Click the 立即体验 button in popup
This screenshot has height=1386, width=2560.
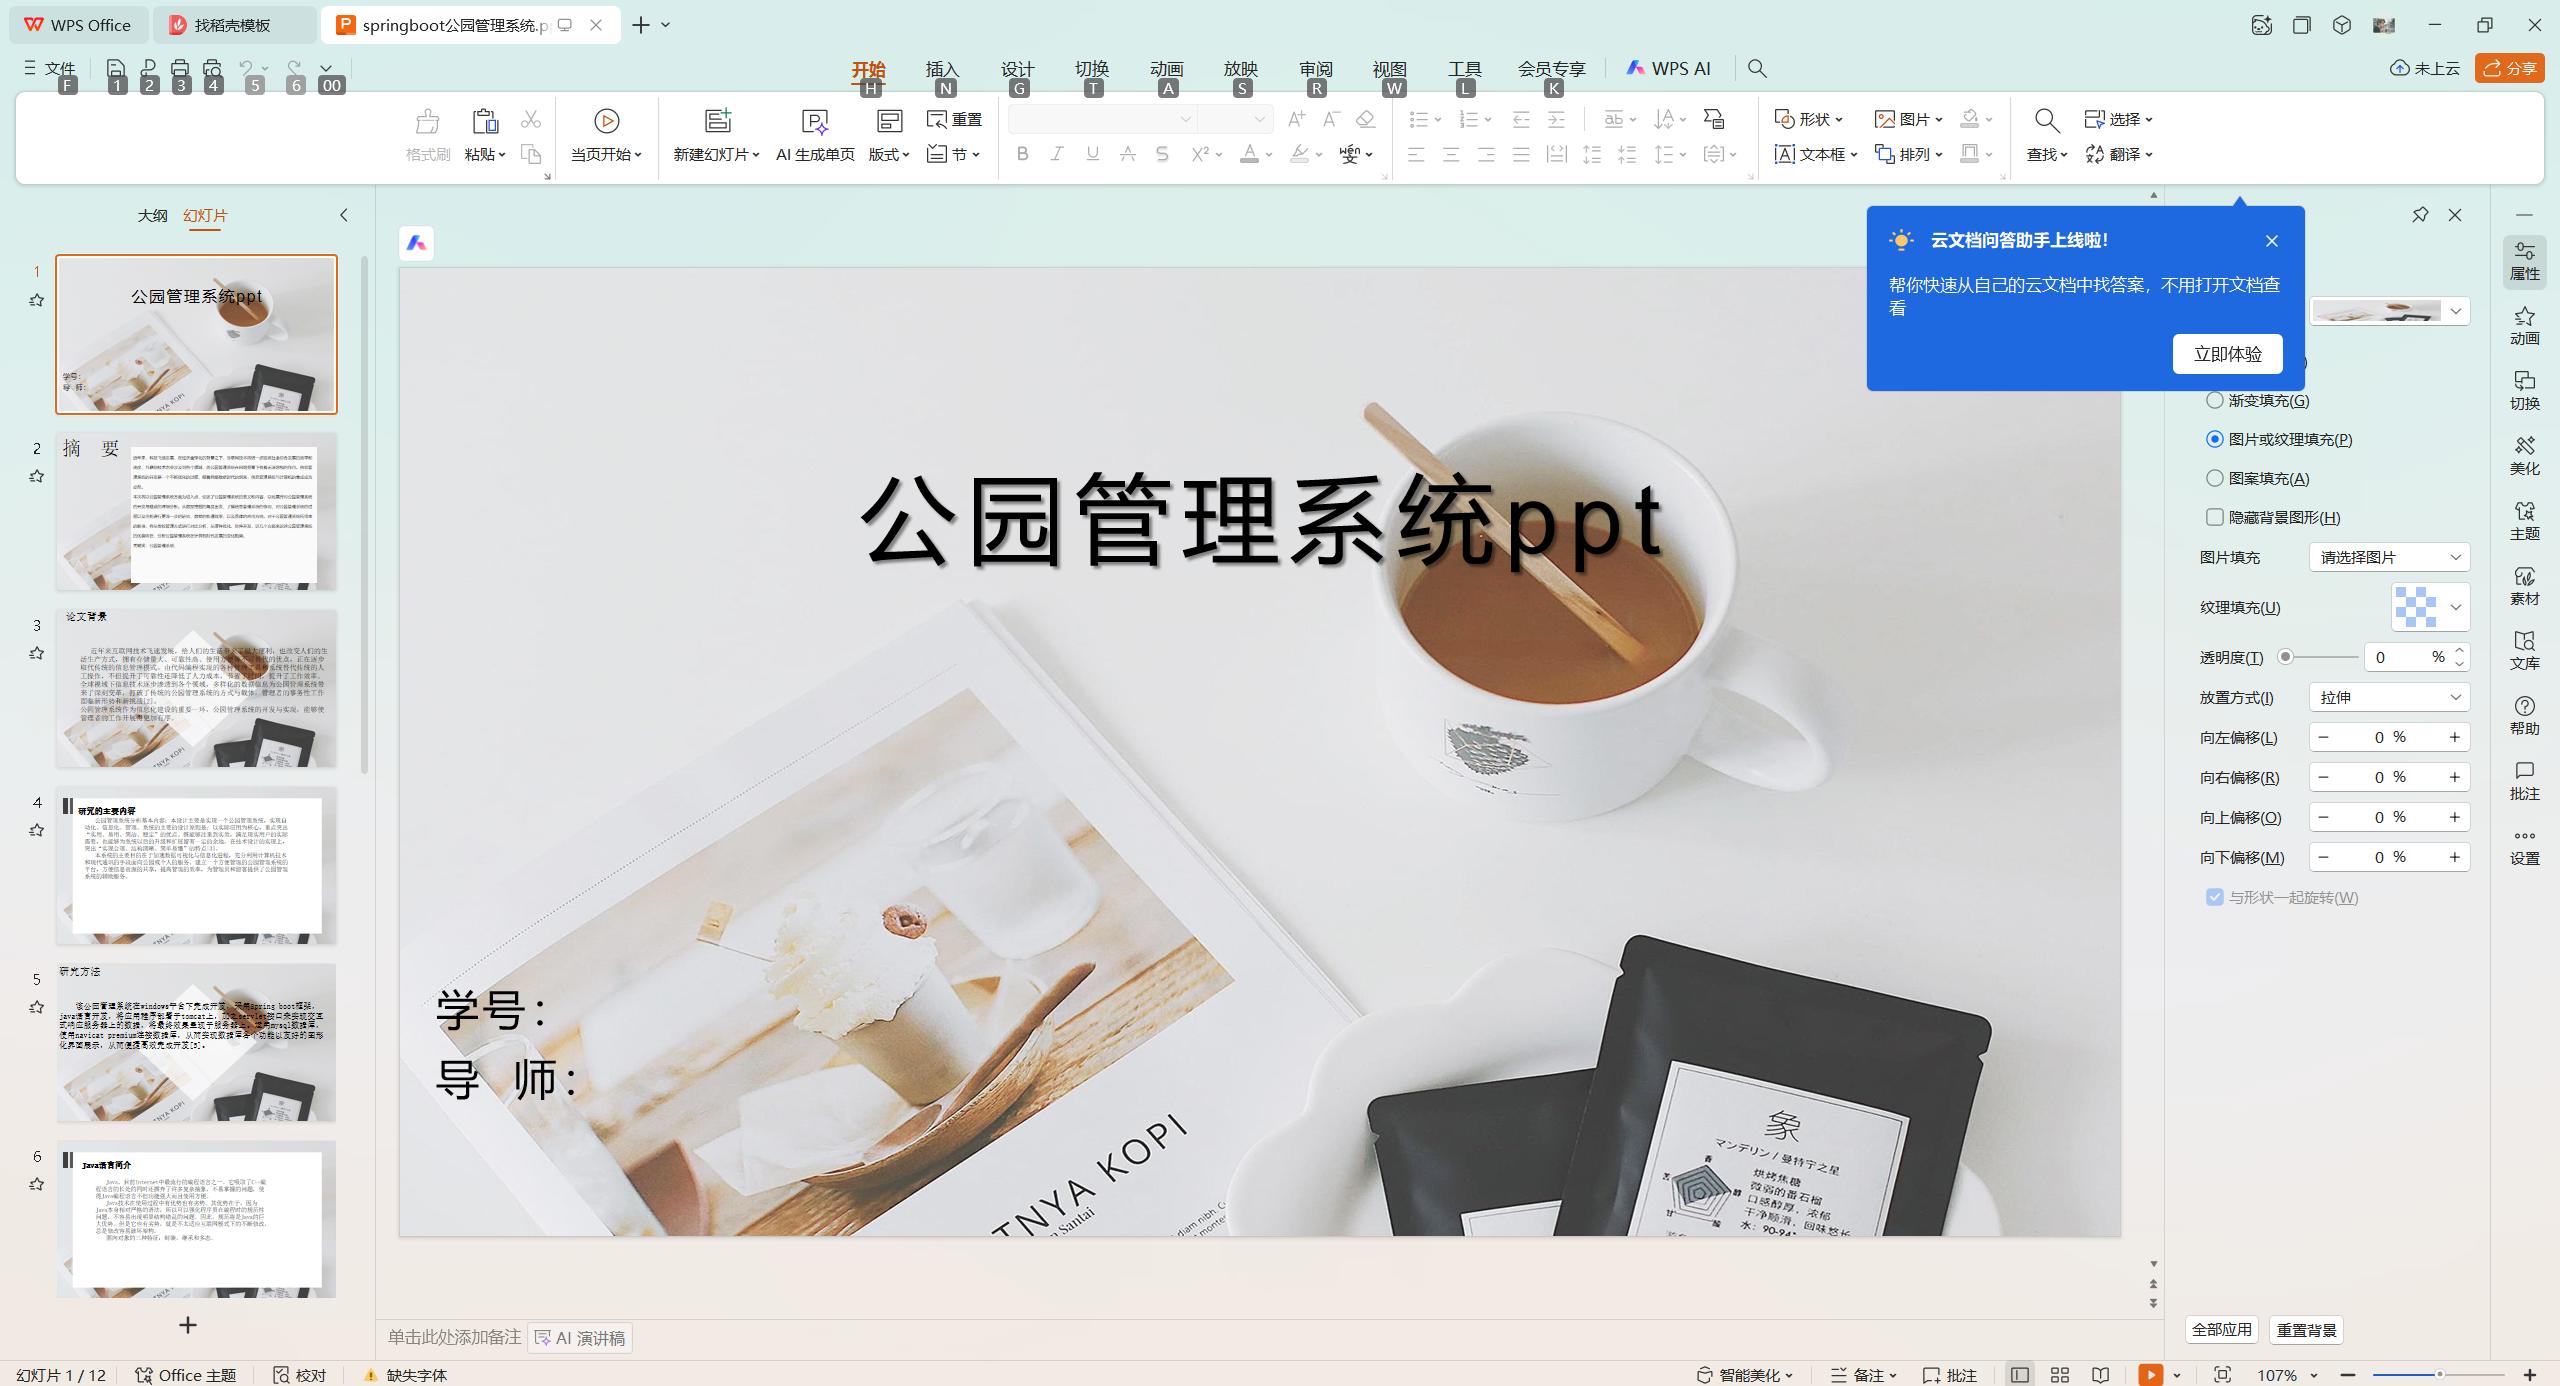coord(2227,353)
